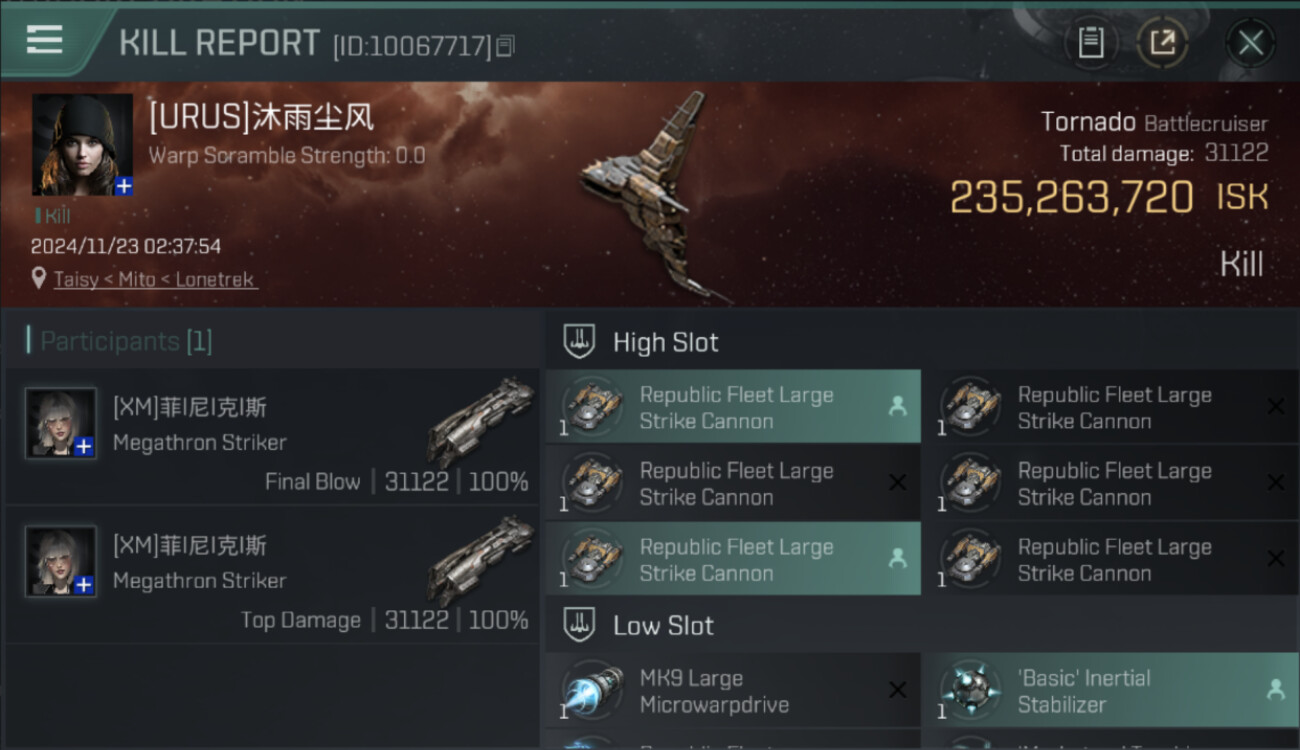Click X mark on MK9 Large Microwarpdrive
1300x750 pixels.
tap(897, 690)
